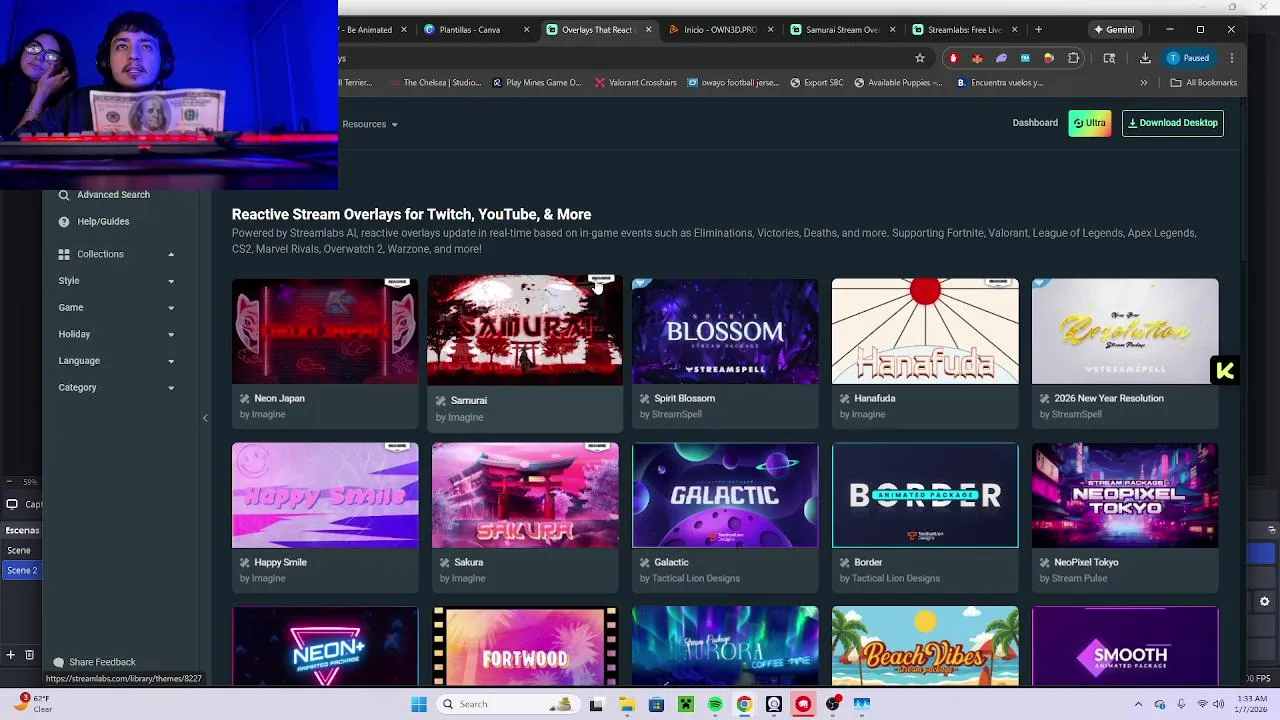Click the taskbar Search box

coord(507,704)
